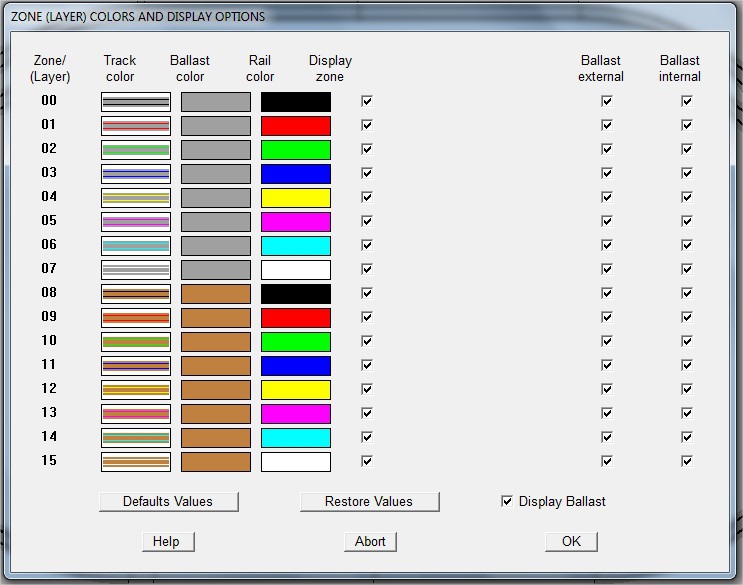The image size is (743, 585).
Task: Toggle Ballast external for layer 00
Action: (x=607, y=101)
